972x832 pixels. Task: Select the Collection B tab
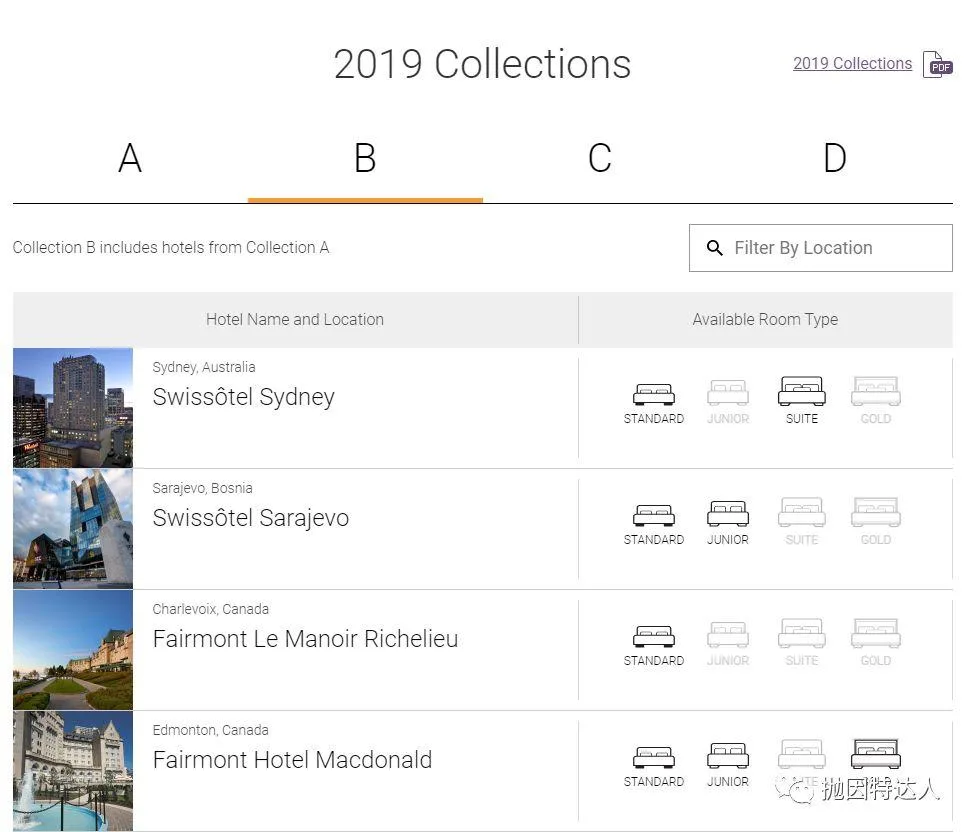pos(365,159)
